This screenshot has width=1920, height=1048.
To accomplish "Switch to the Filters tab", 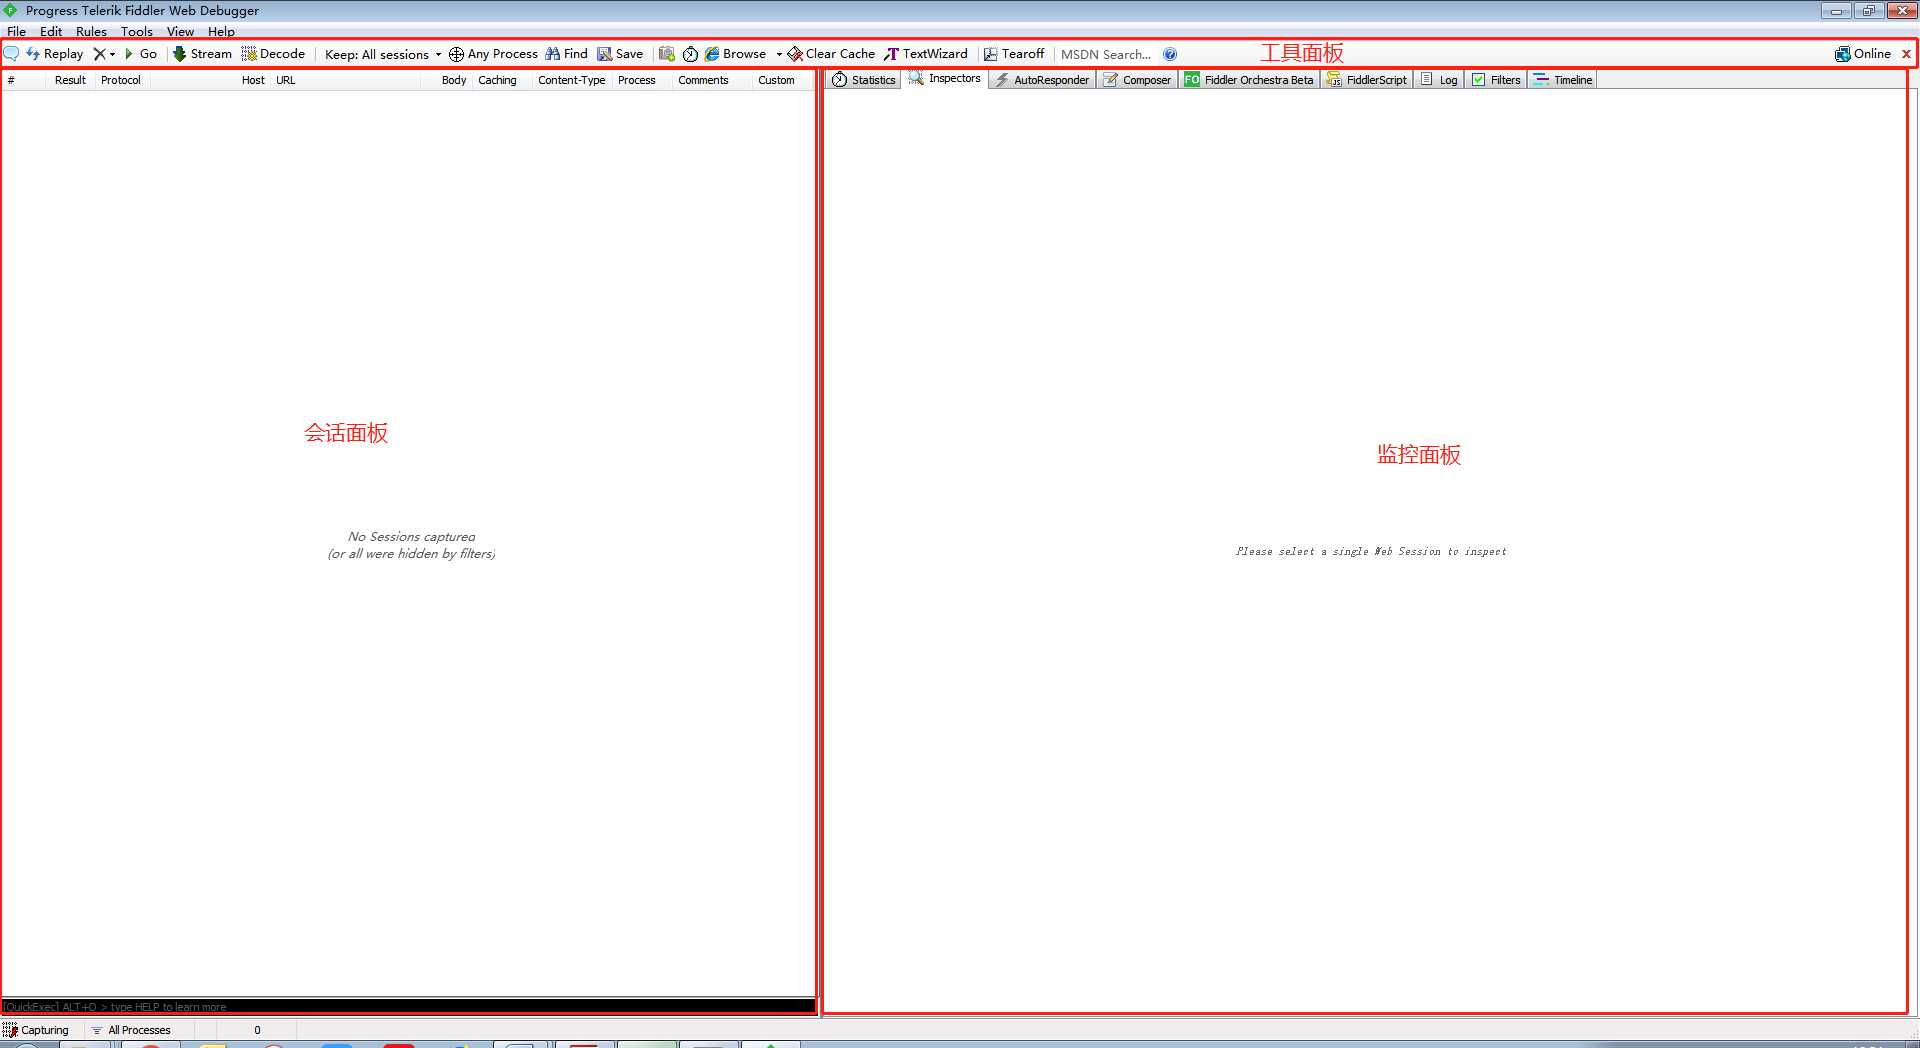I will pyautogui.click(x=1496, y=80).
